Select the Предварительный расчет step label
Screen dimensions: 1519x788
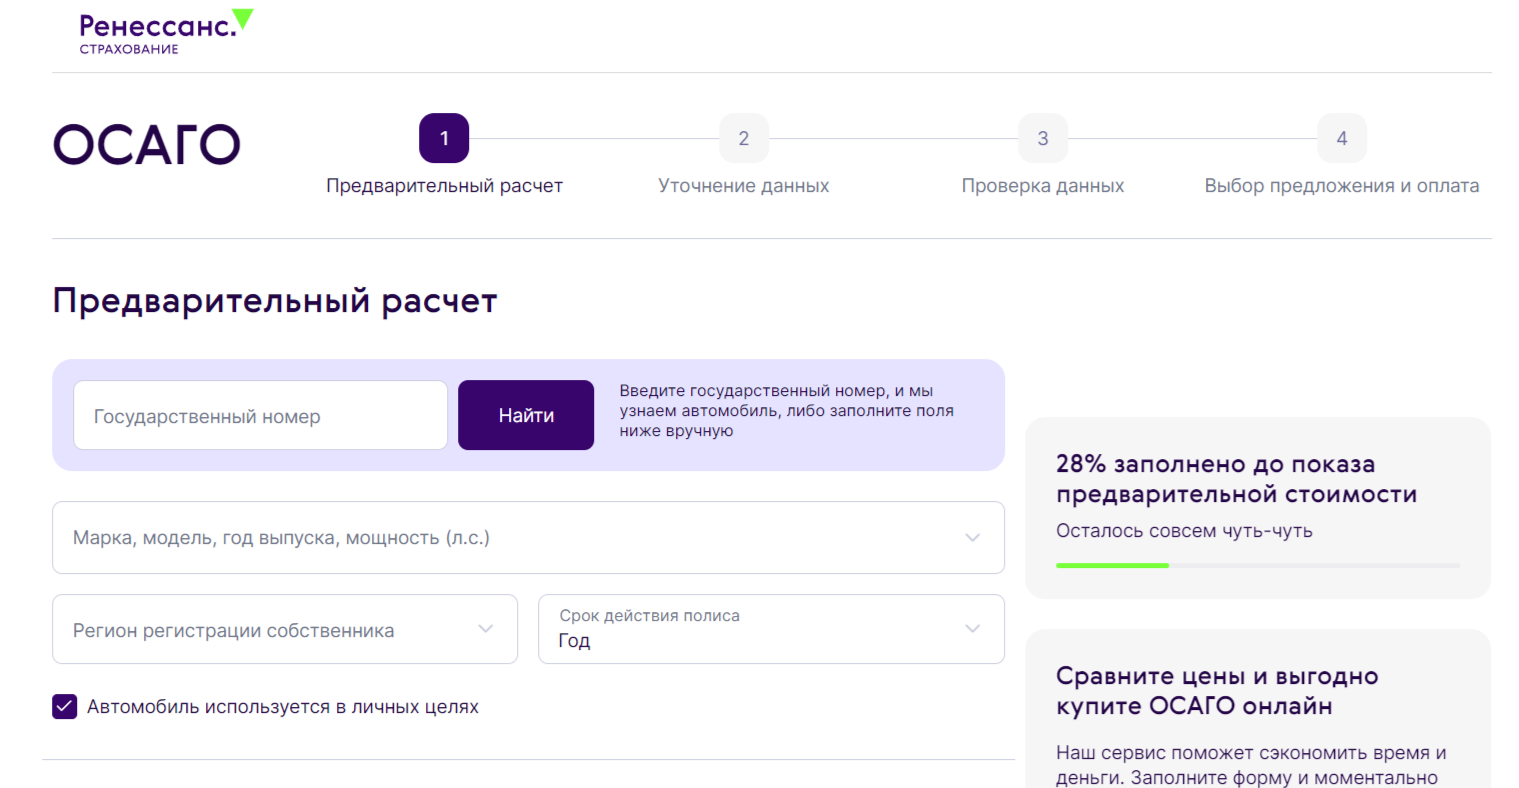point(444,186)
